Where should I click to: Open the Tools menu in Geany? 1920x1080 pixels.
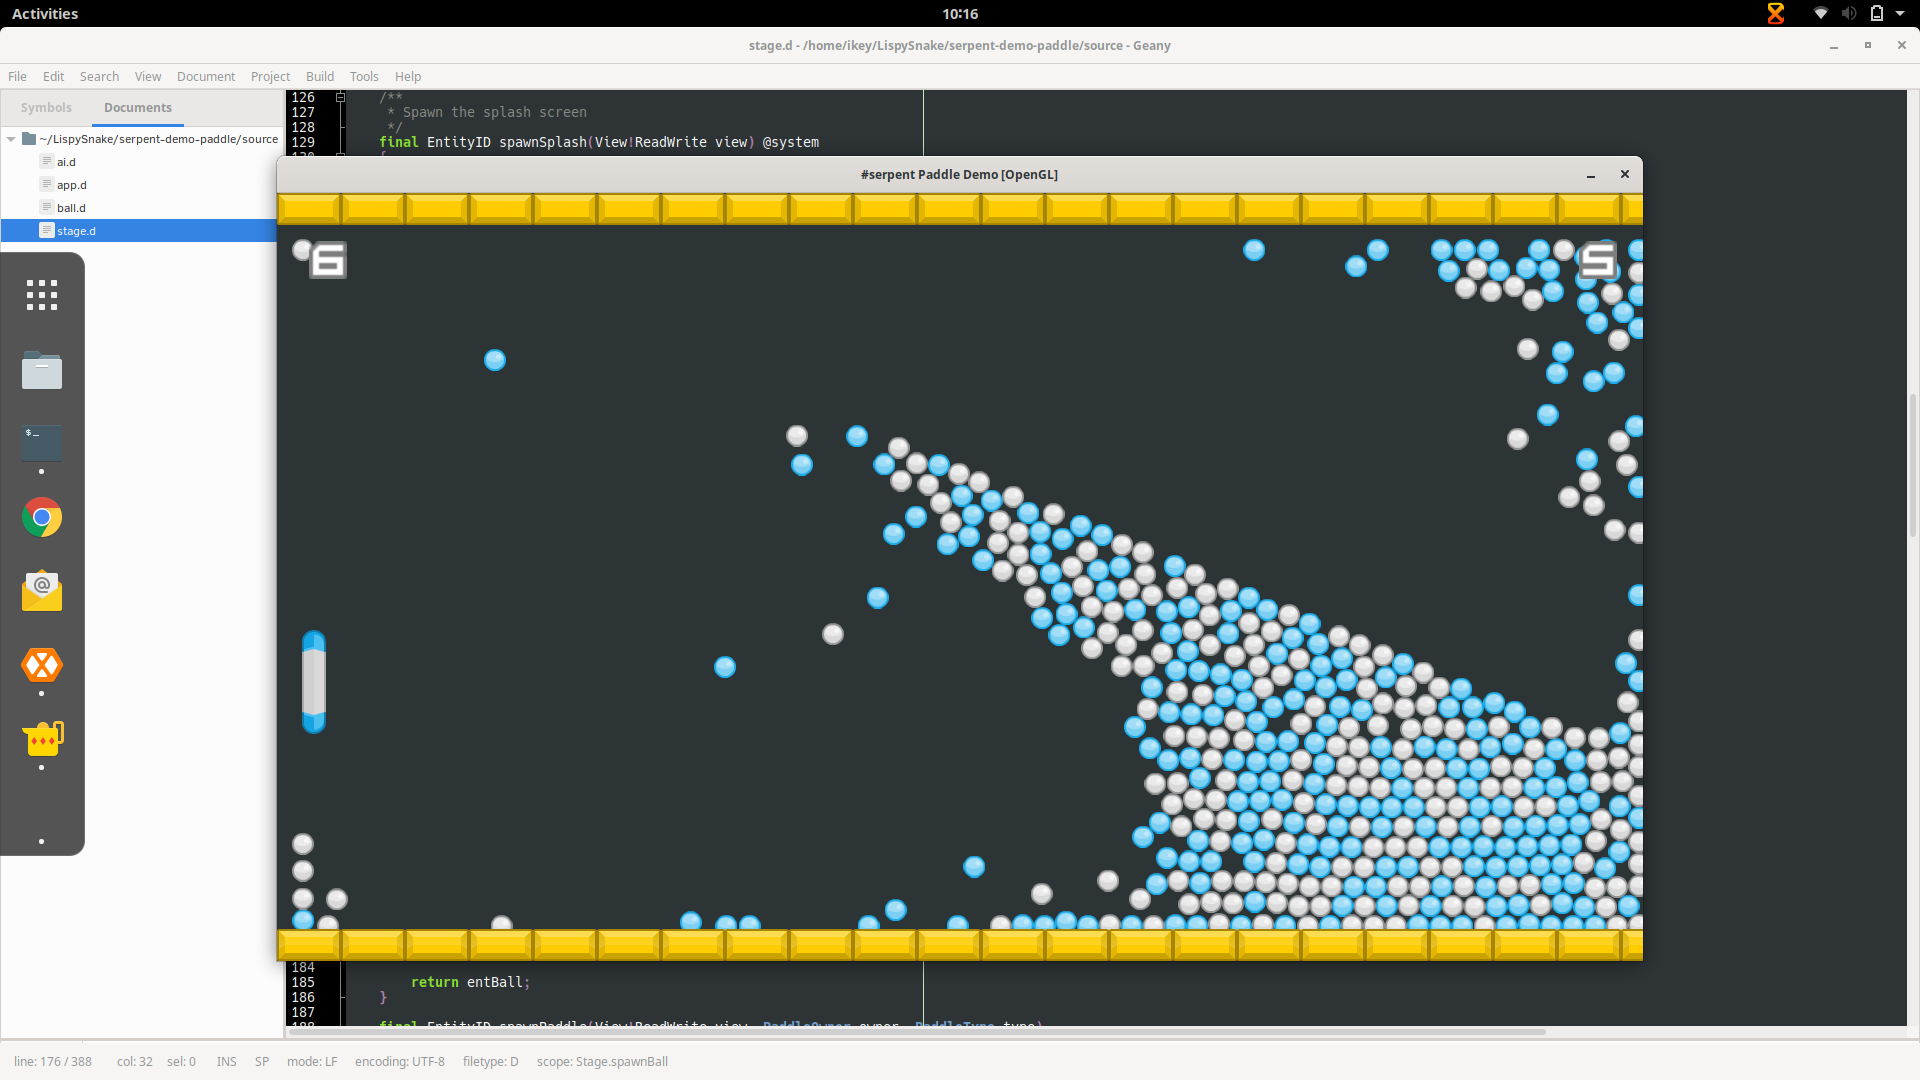[x=364, y=76]
